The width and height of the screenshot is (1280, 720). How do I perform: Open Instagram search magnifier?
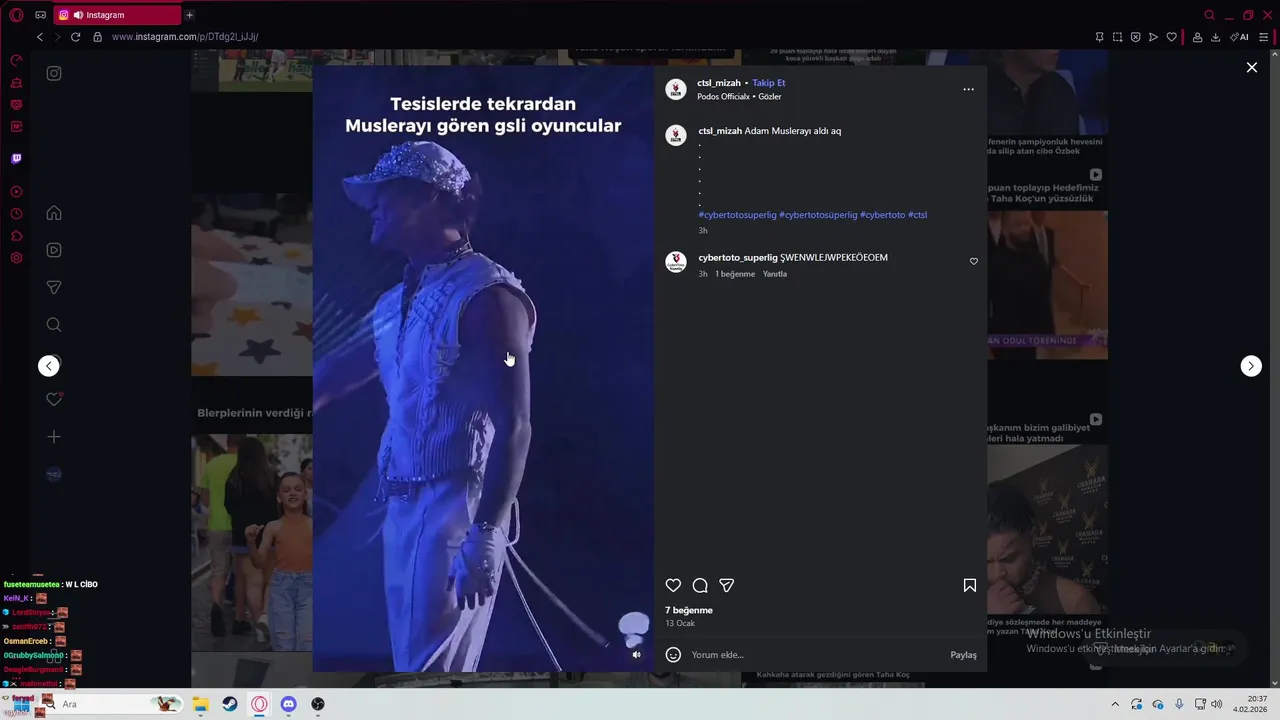click(x=54, y=325)
